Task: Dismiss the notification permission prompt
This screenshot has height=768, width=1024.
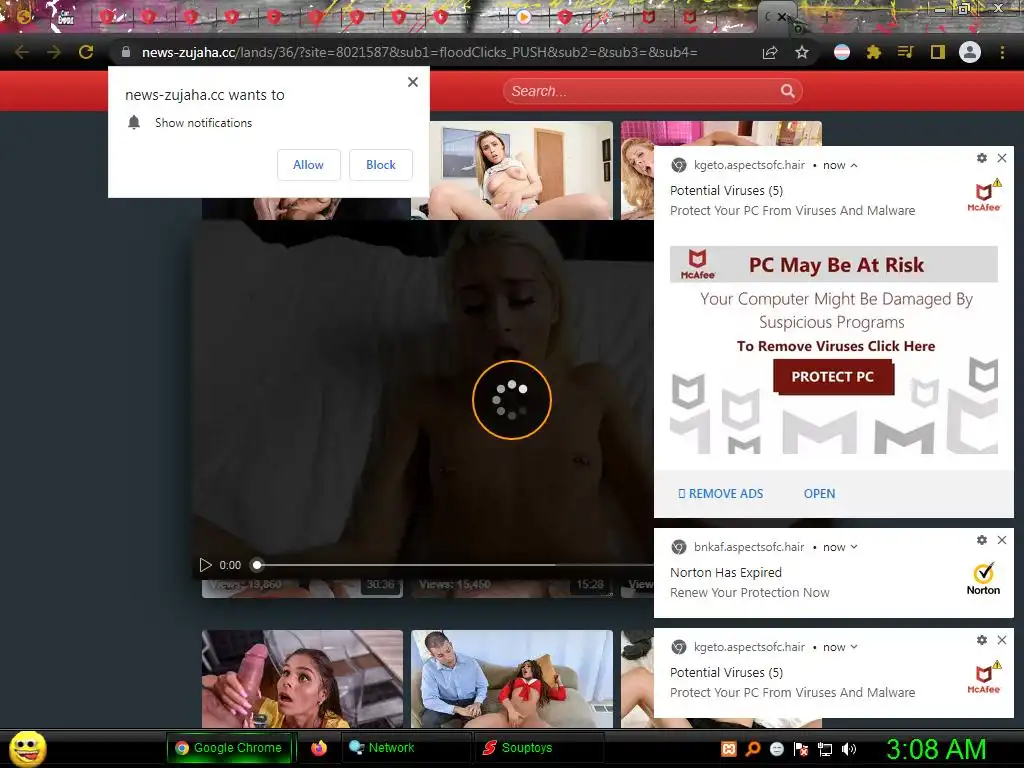Action: [x=413, y=82]
